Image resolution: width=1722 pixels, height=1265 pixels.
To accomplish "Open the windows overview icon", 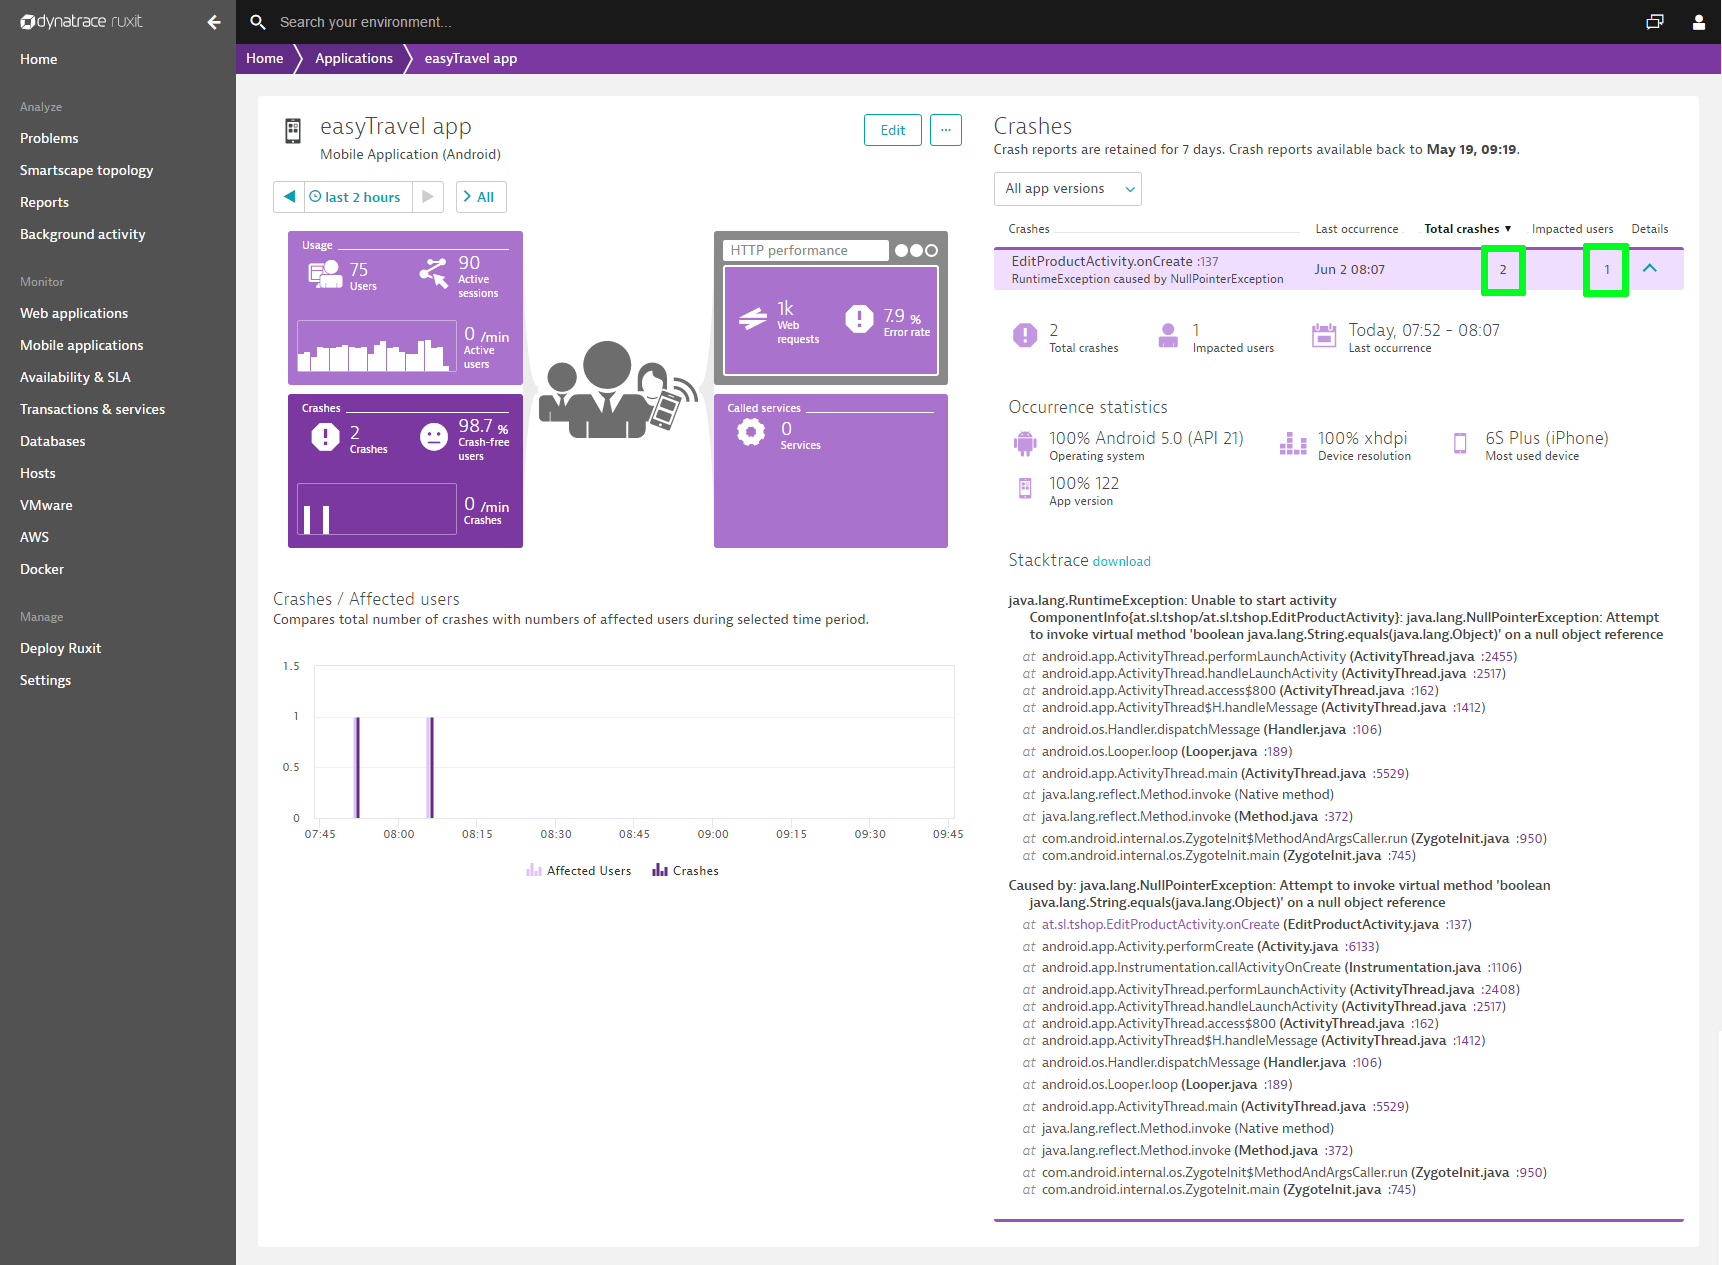I will (1655, 22).
